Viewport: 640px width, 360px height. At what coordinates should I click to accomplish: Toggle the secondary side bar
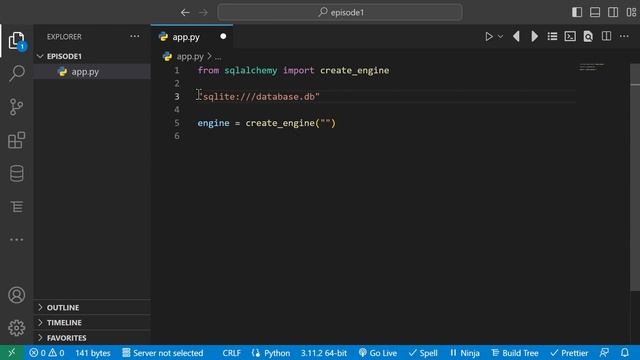(613, 12)
